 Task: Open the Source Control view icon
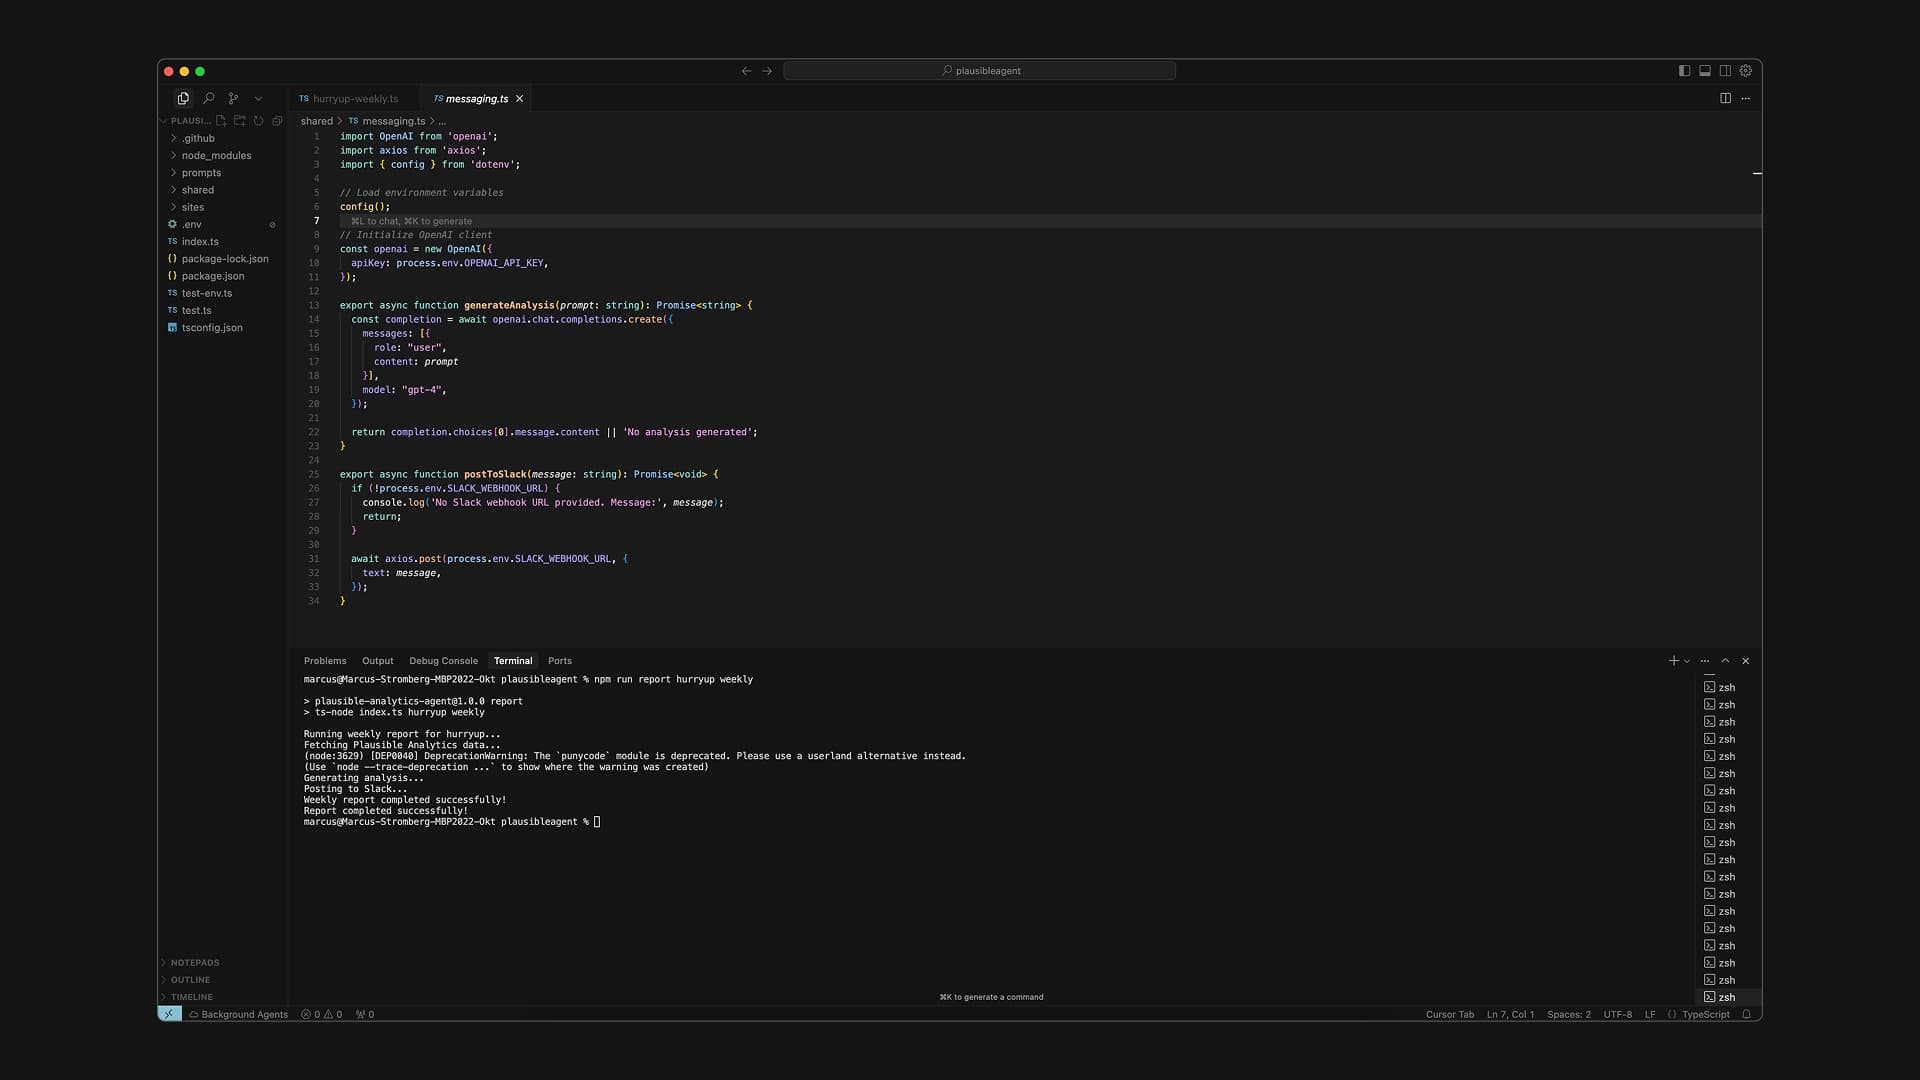[x=233, y=98]
